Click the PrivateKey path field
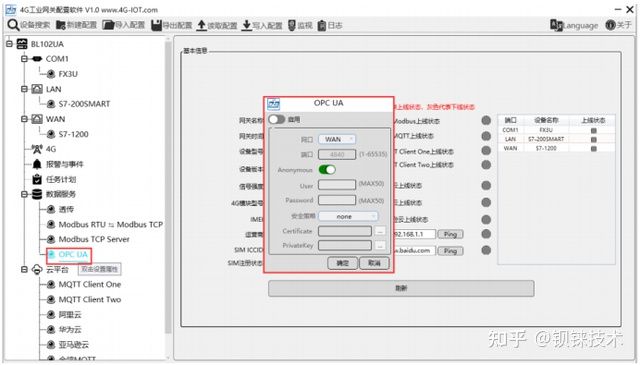 (345, 245)
